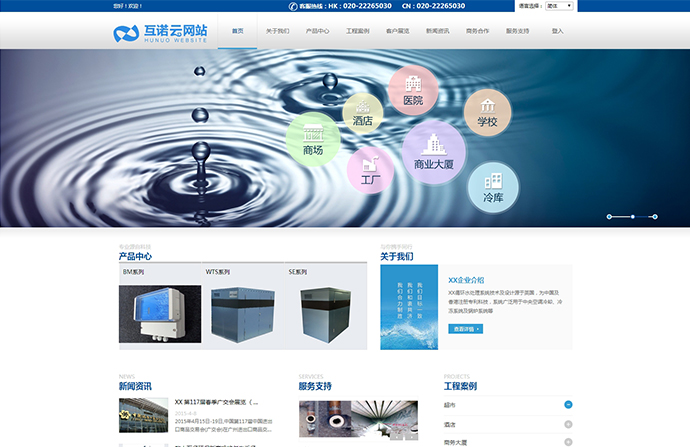
Task: Collapse the 超市 project case item
Action: [568, 405]
